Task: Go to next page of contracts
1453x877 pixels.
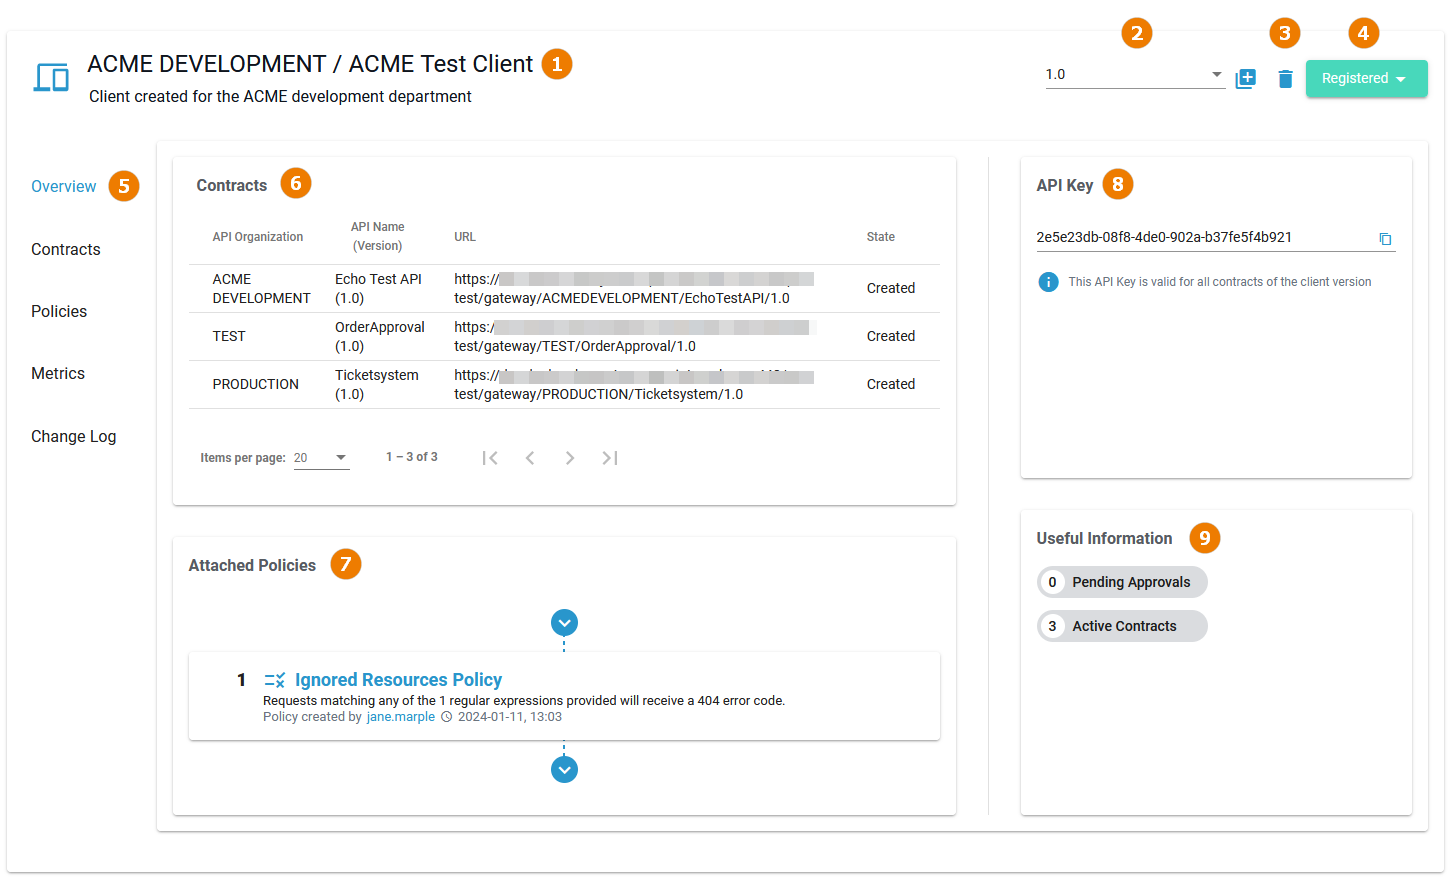Action: [x=570, y=458]
